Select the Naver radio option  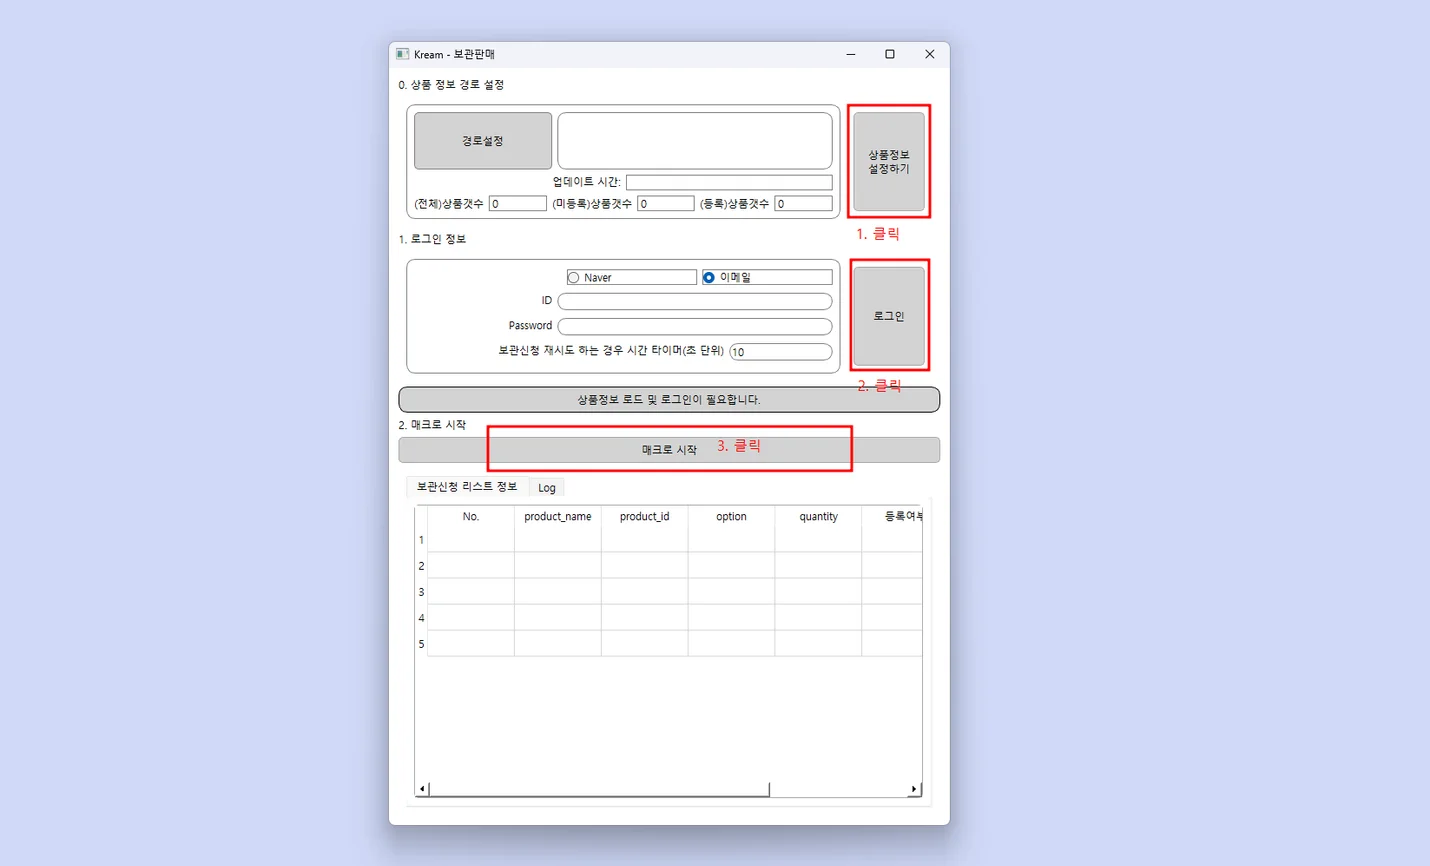point(631,277)
